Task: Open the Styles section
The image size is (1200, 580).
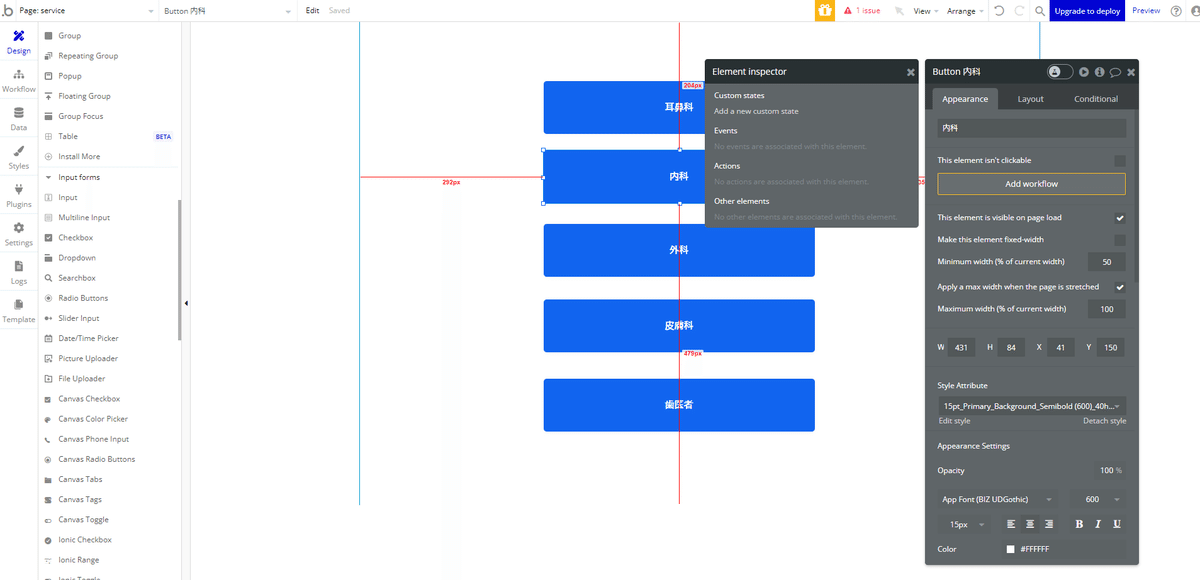Action: coord(18,157)
